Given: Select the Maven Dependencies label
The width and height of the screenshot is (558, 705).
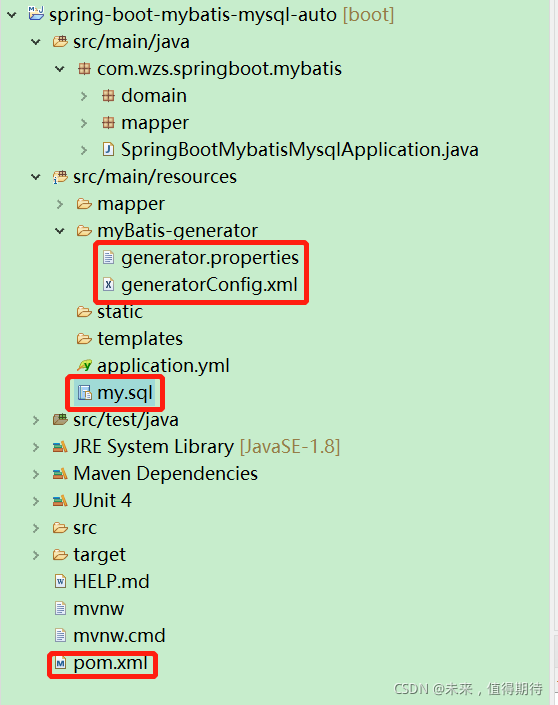Looking at the screenshot, I should click(165, 474).
